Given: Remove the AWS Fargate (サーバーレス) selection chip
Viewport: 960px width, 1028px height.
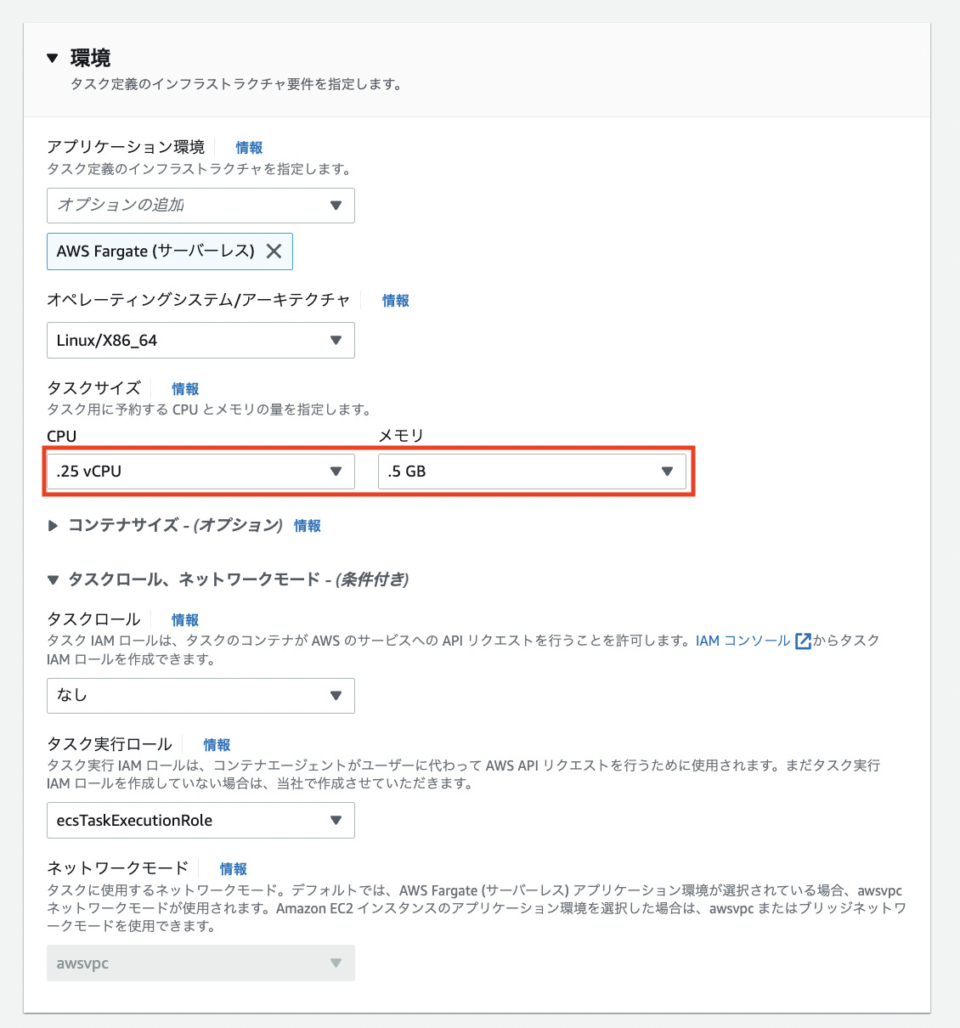Looking at the screenshot, I should coord(274,252).
